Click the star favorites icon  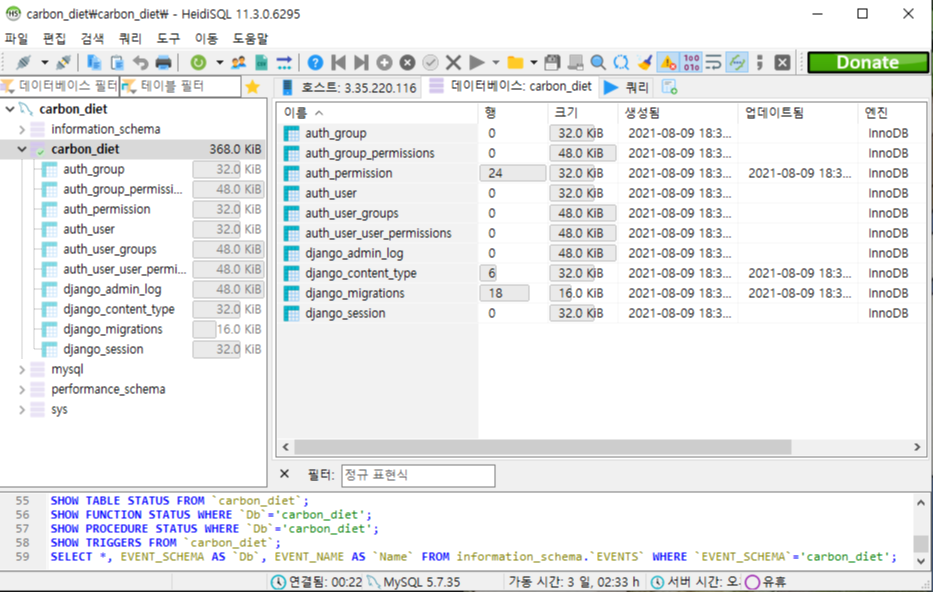253,87
